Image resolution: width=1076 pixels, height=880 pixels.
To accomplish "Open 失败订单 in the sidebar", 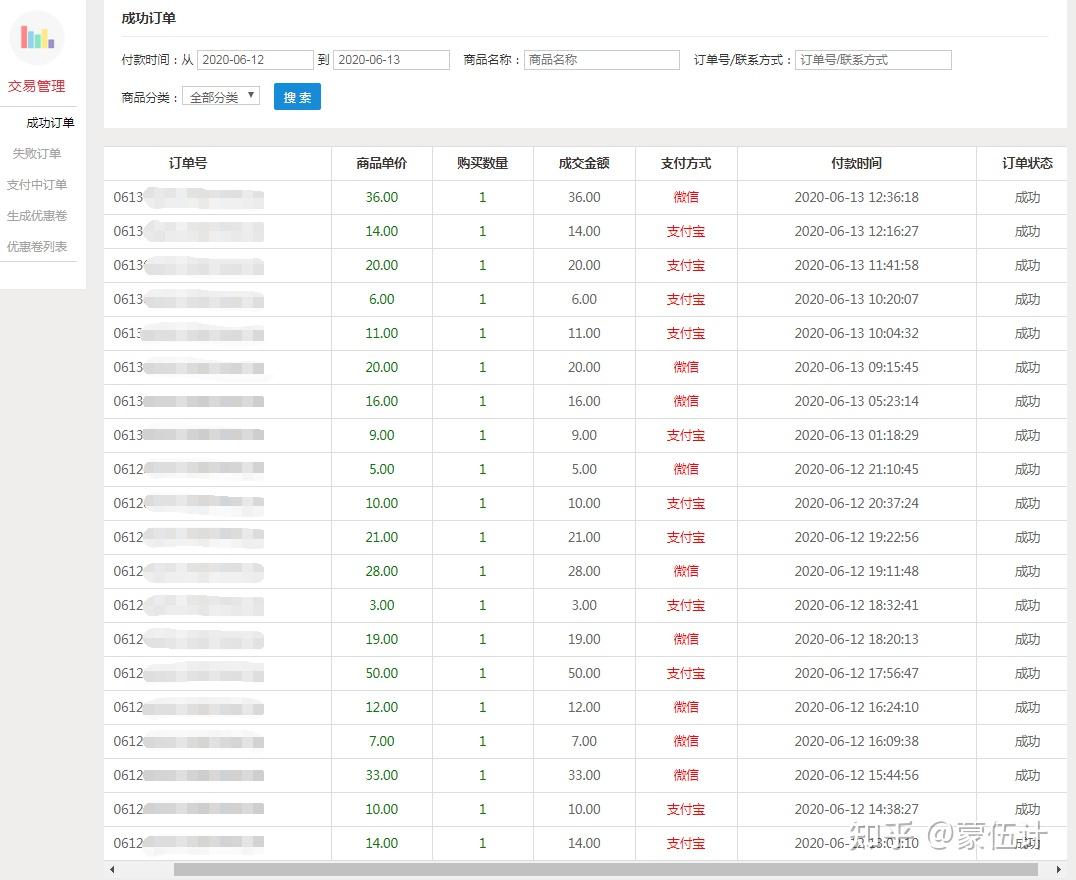I will click(37, 154).
